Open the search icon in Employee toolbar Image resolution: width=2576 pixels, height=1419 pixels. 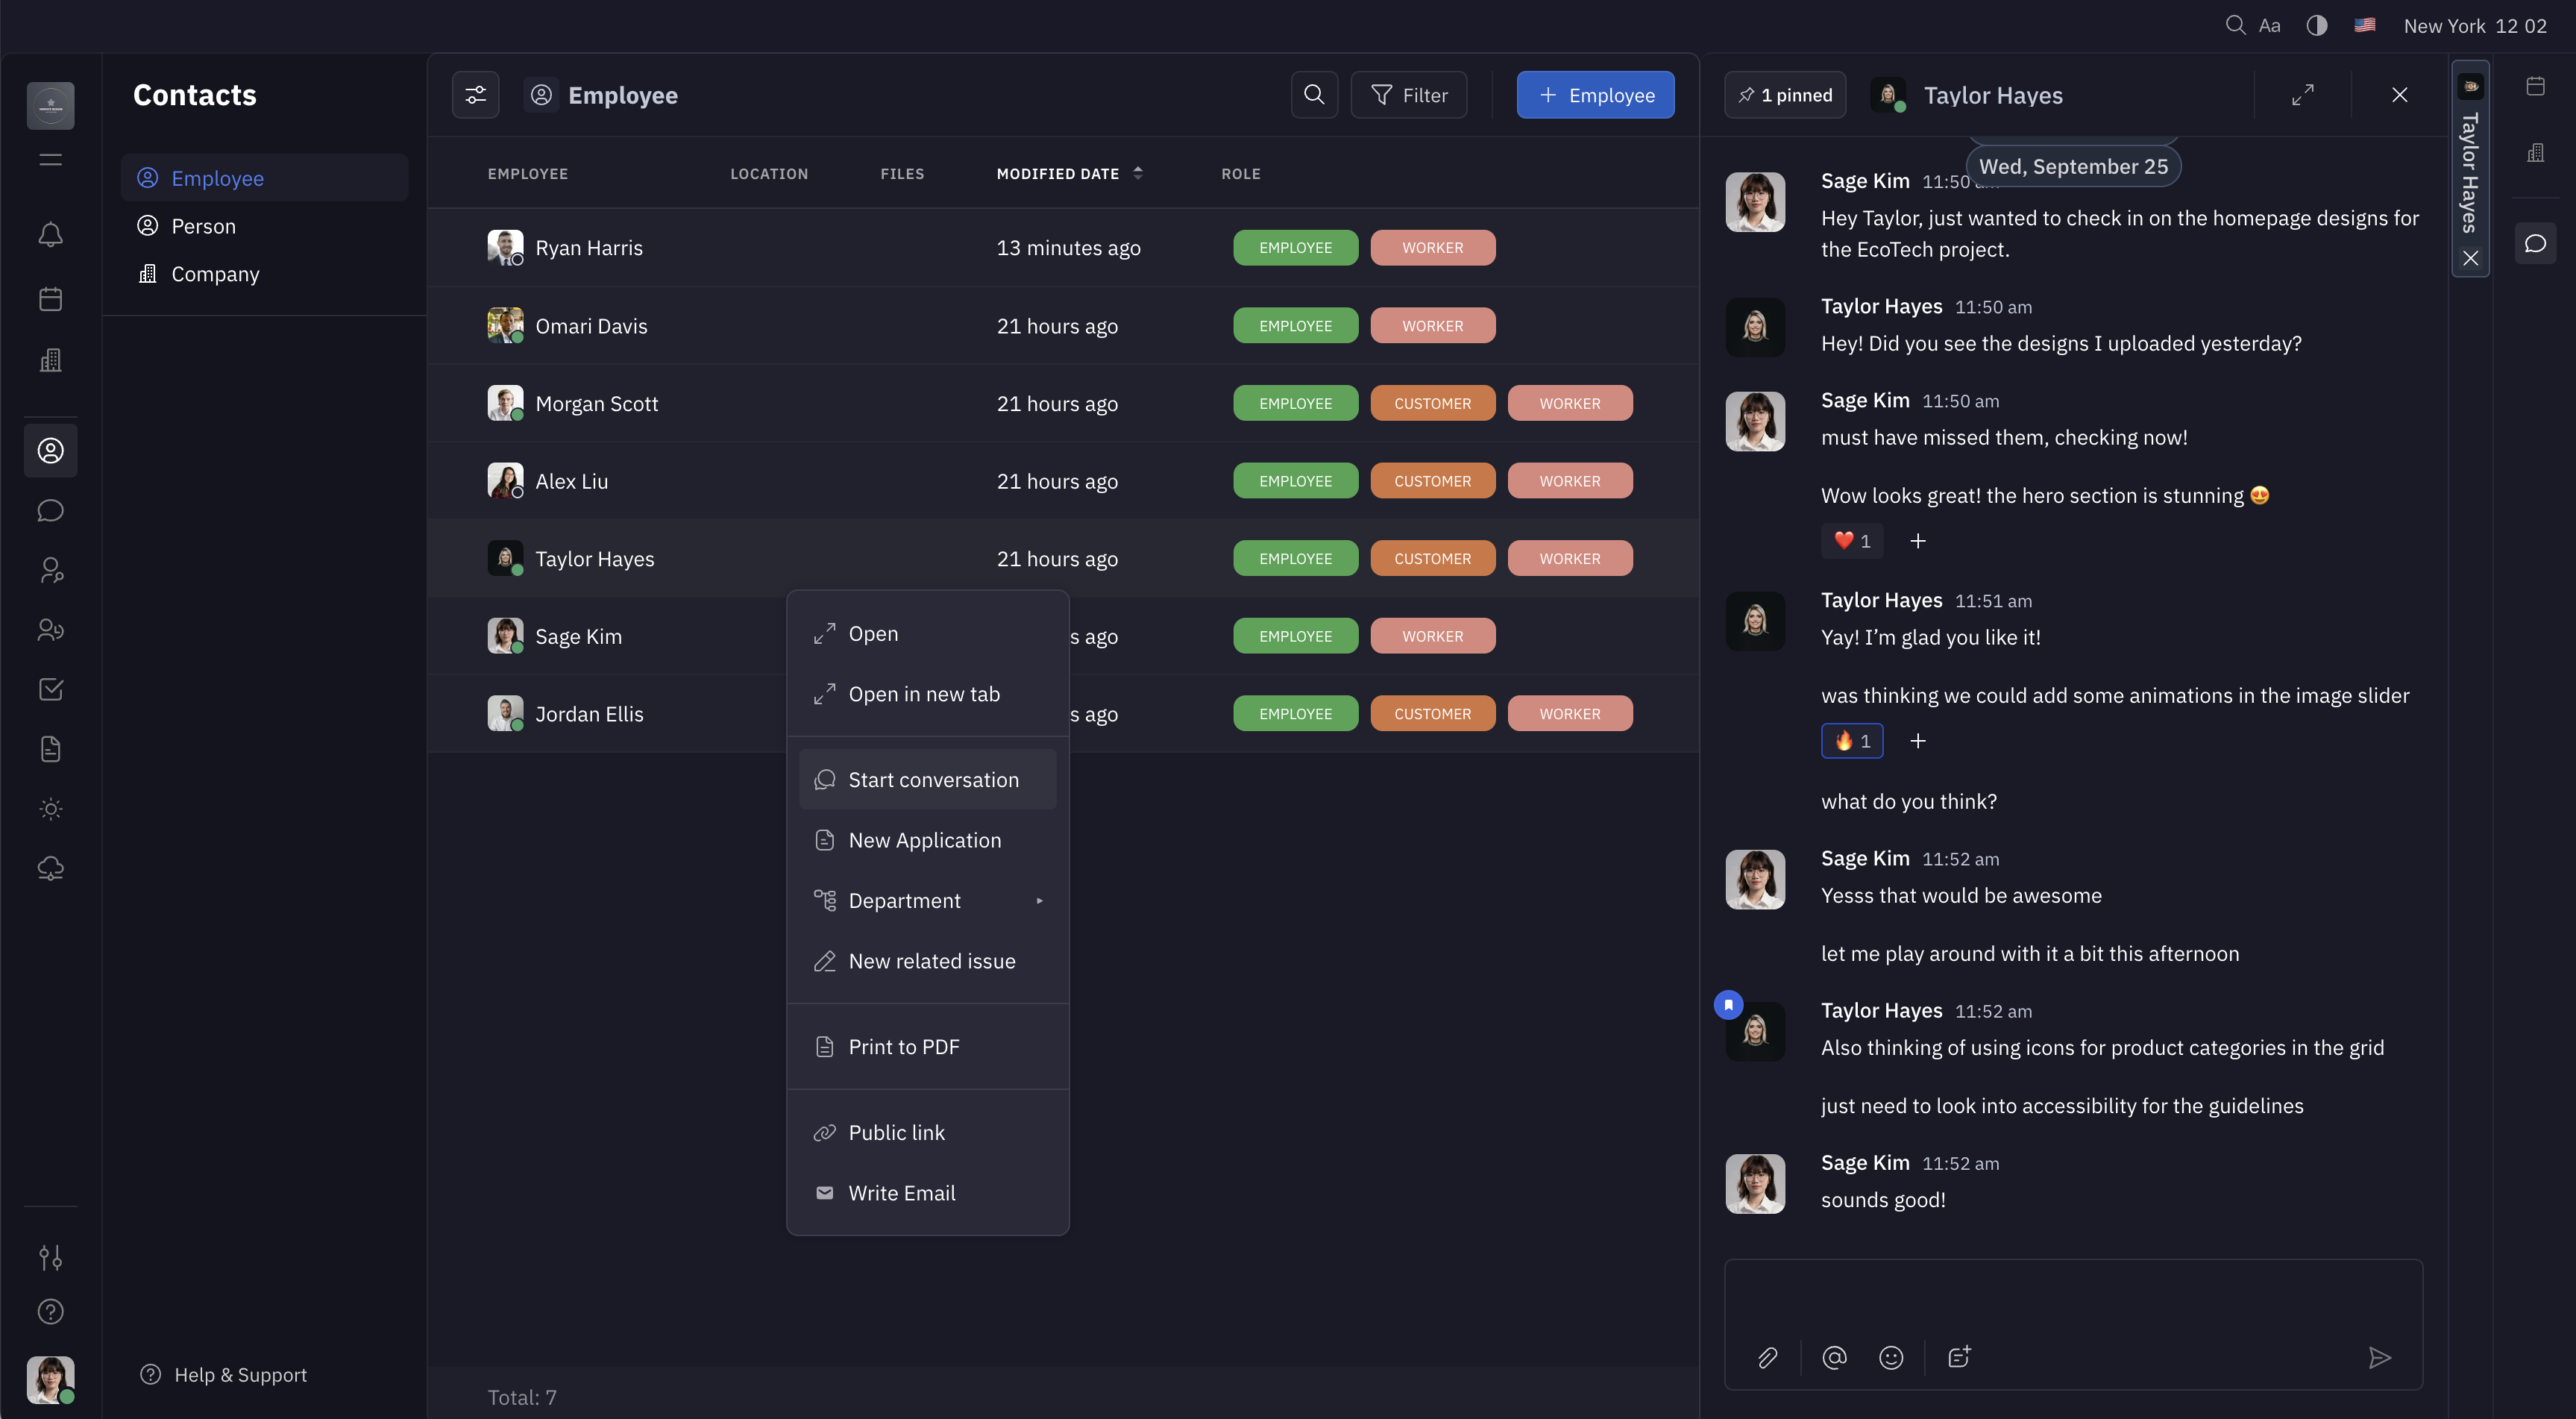click(x=1314, y=95)
